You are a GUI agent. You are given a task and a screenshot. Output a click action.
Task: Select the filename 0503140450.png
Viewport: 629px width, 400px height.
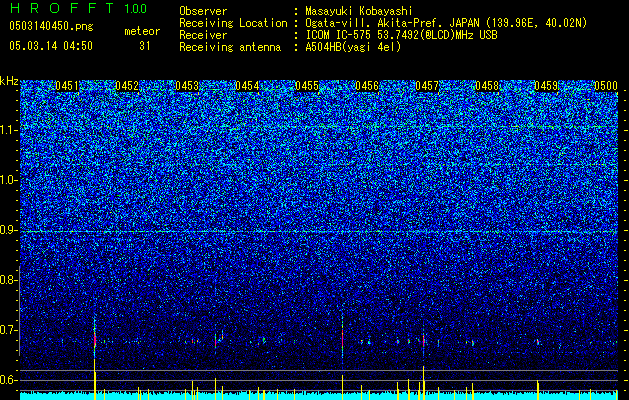point(51,26)
